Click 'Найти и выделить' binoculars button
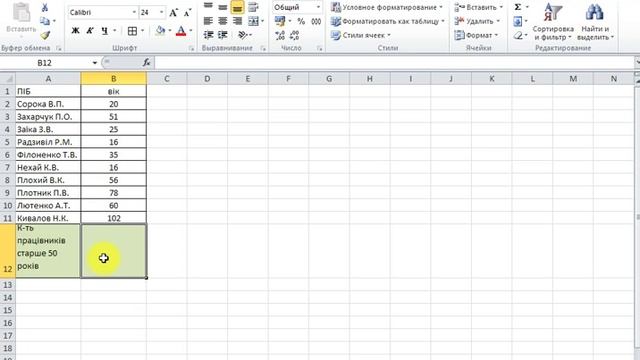 point(595,21)
